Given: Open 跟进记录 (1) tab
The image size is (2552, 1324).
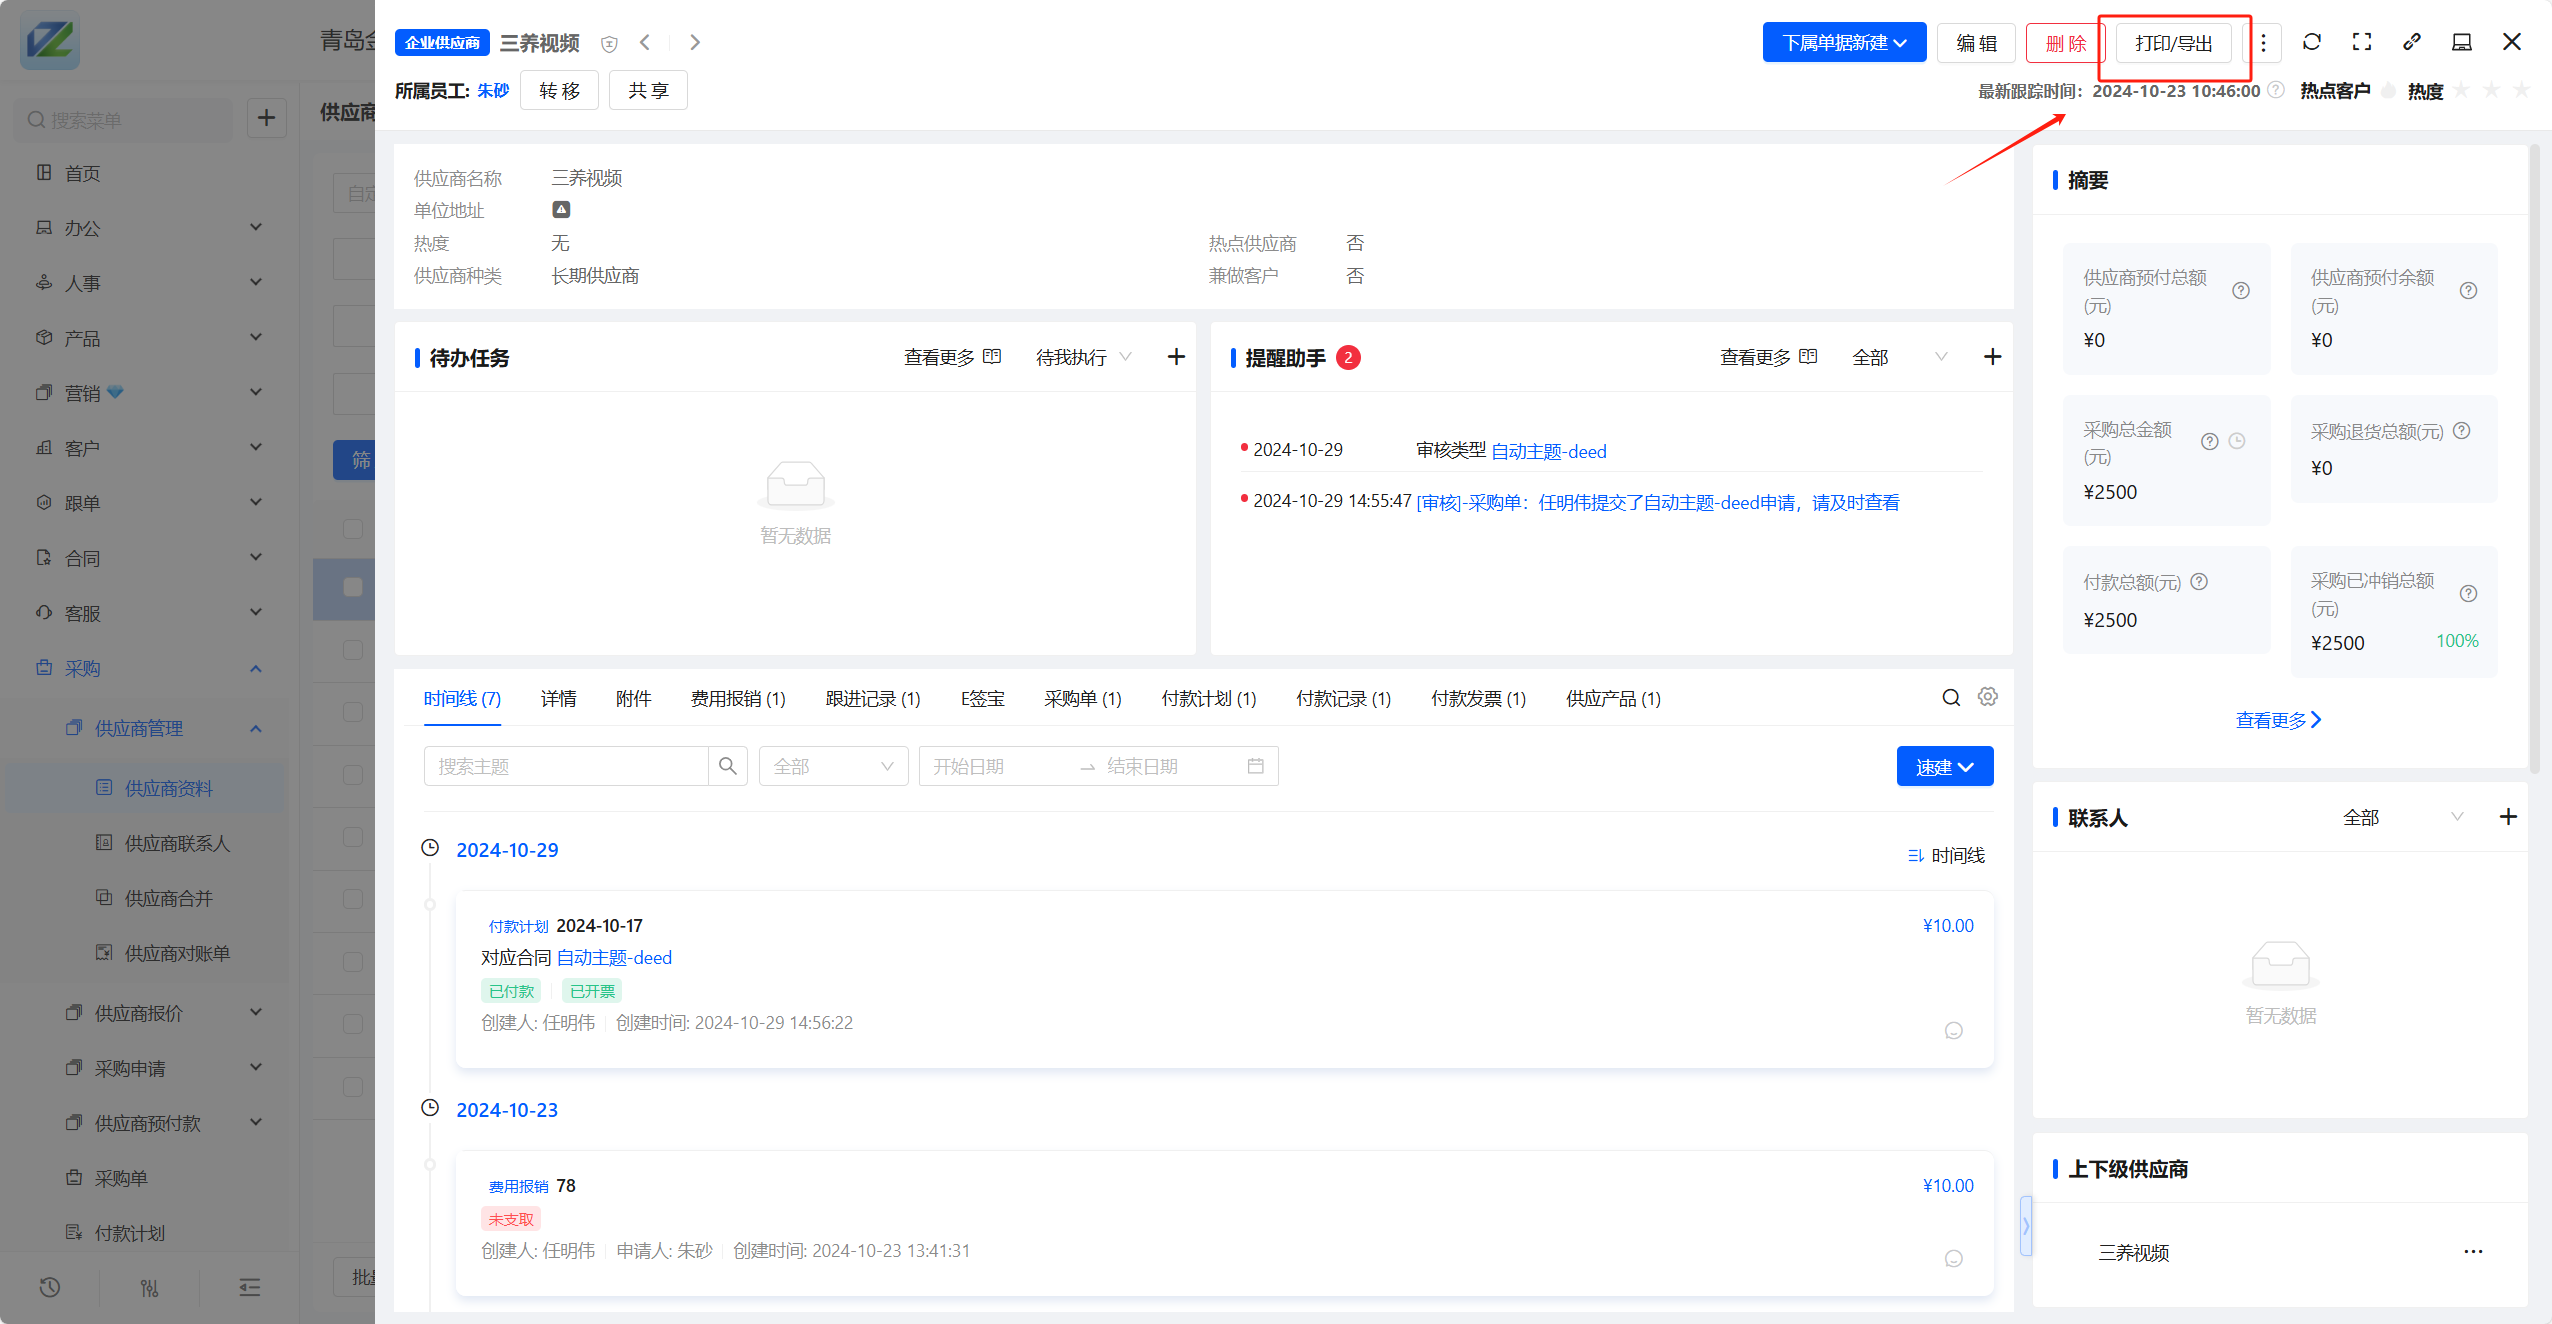Looking at the screenshot, I should click(x=873, y=698).
